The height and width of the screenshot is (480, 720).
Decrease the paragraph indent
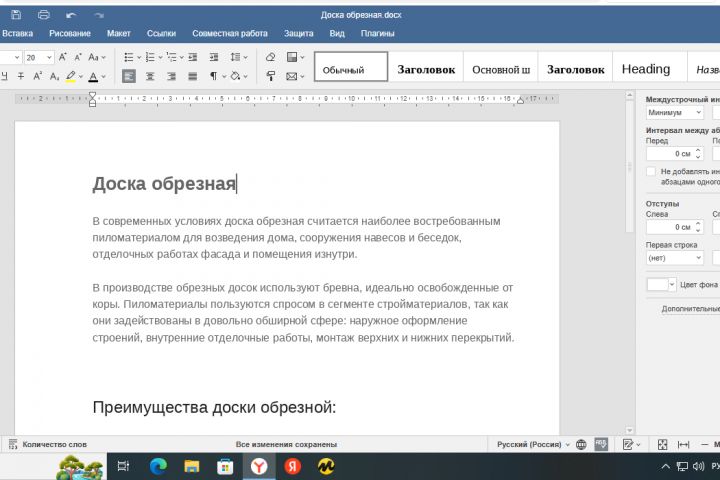(193, 57)
